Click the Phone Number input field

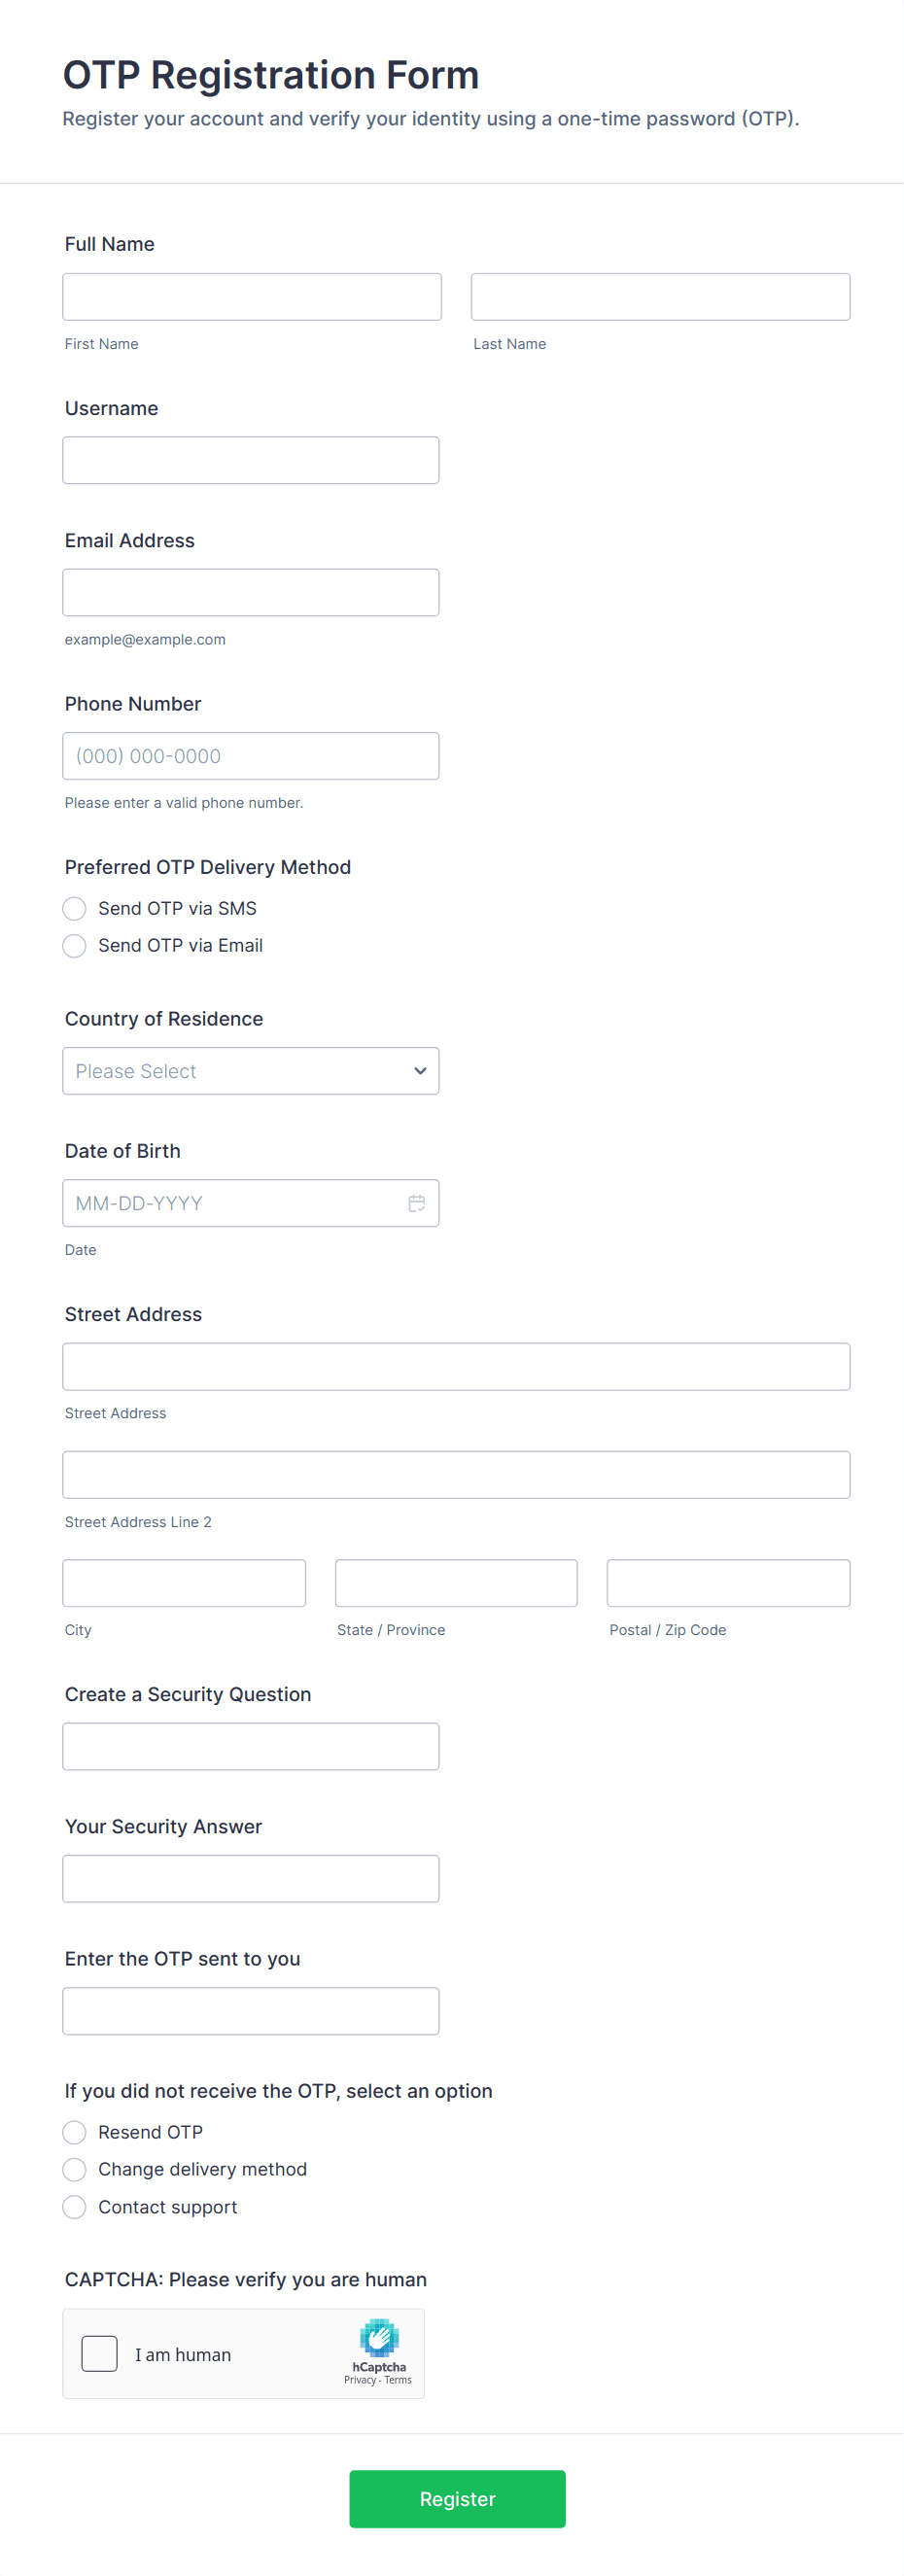(x=250, y=756)
